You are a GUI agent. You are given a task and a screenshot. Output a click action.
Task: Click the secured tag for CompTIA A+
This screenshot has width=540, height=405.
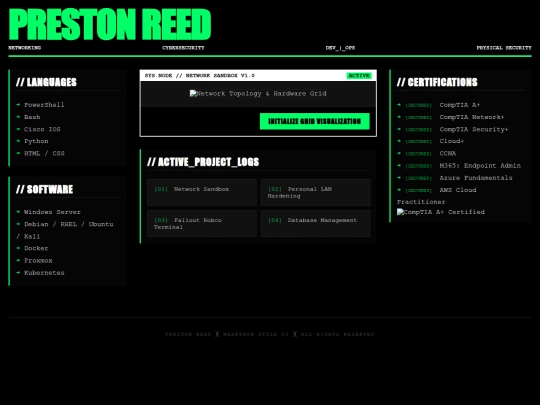418,105
